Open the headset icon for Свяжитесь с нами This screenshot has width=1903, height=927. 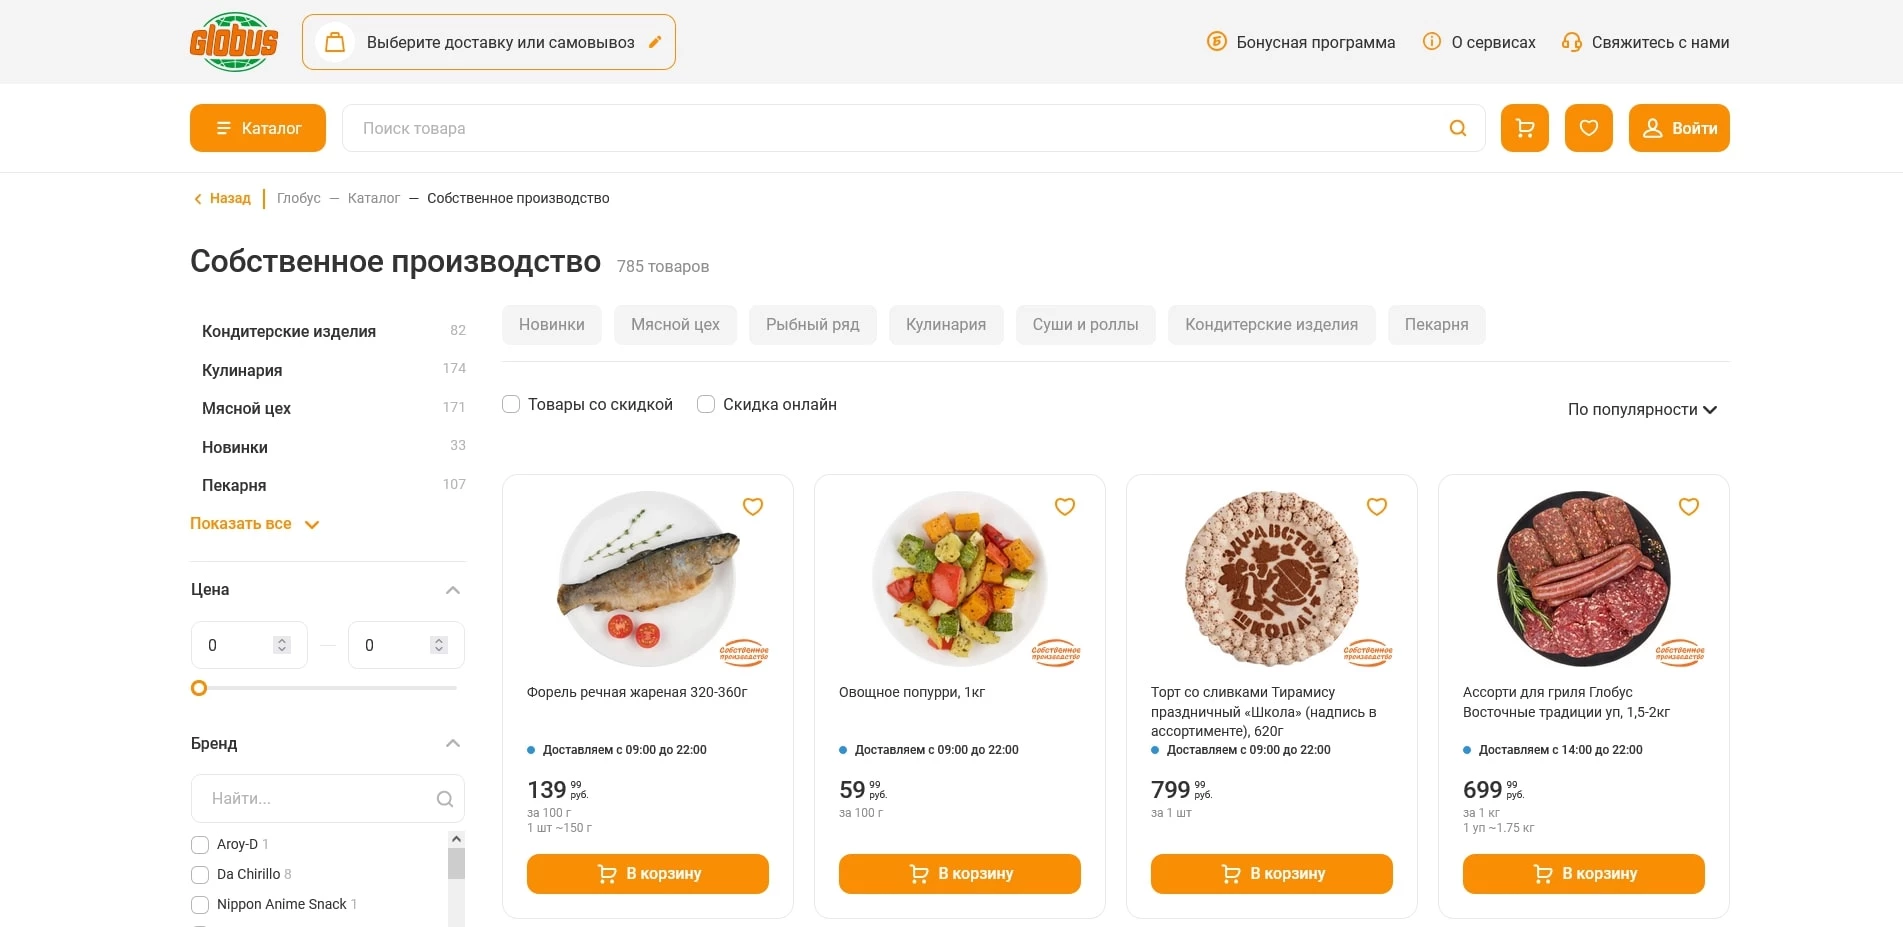tap(1572, 42)
